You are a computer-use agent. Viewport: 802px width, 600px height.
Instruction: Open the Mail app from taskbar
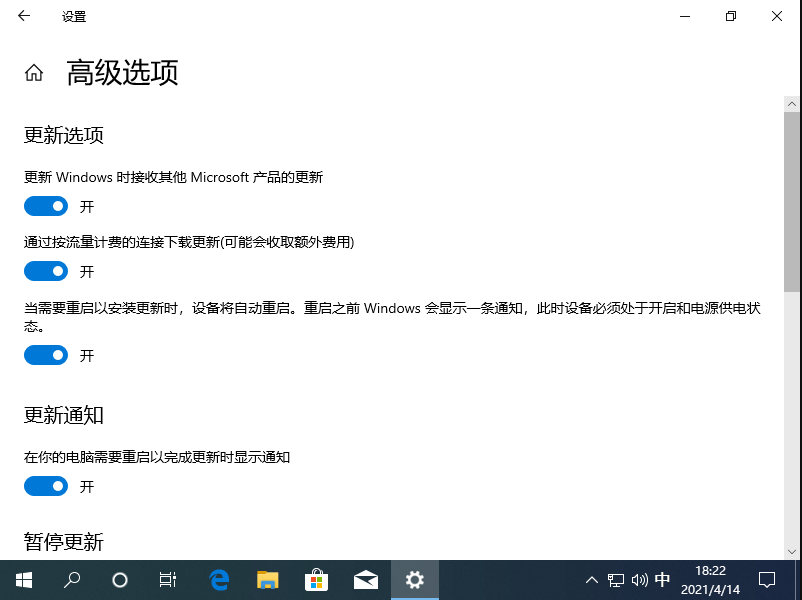(x=365, y=579)
